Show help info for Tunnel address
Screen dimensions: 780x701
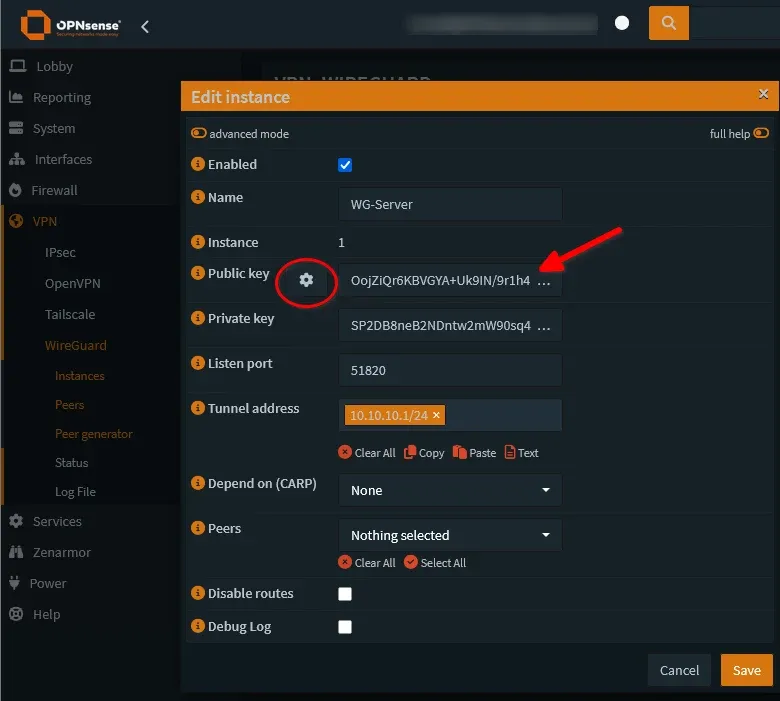coord(198,408)
